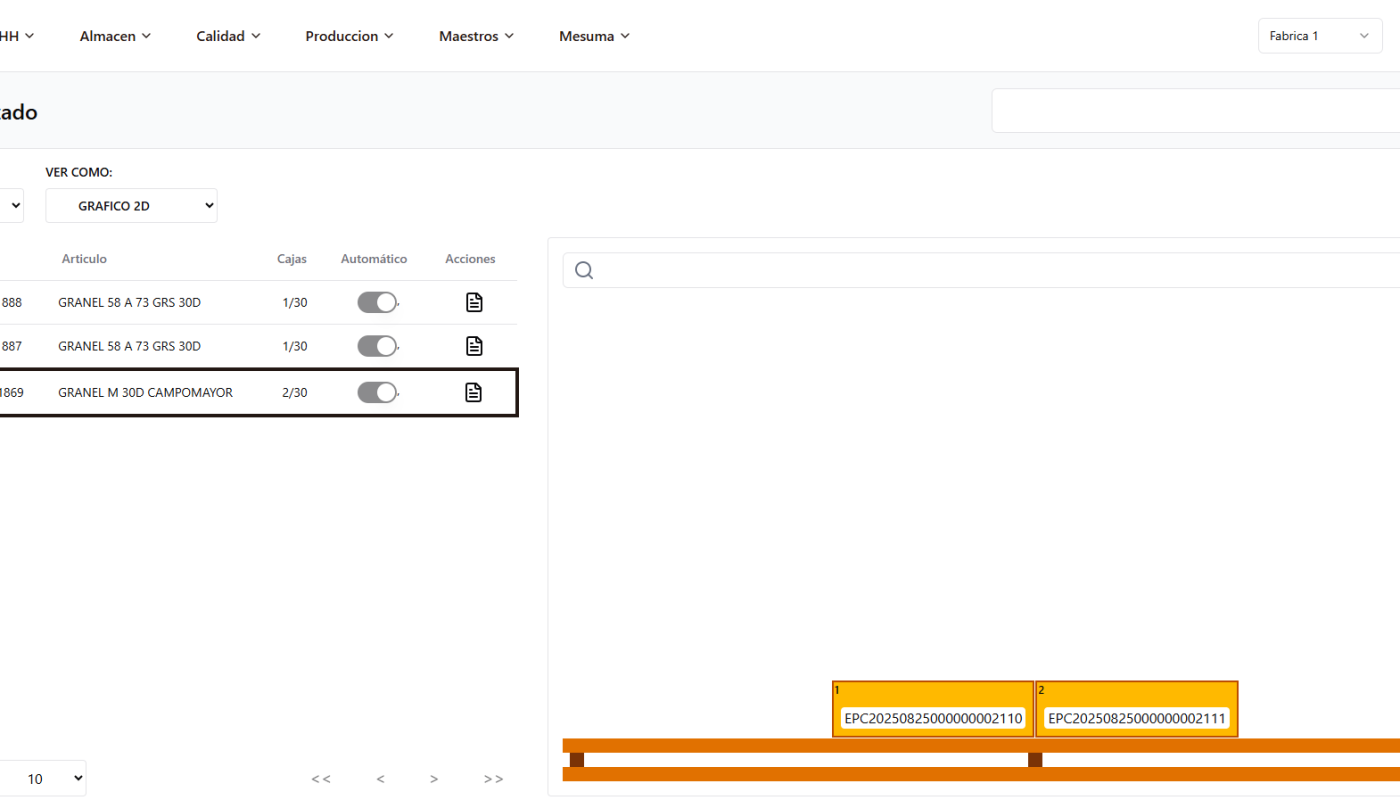Open the Produccion menu
The width and height of the screenshot is (1400, 800).
tap(349, 36)
